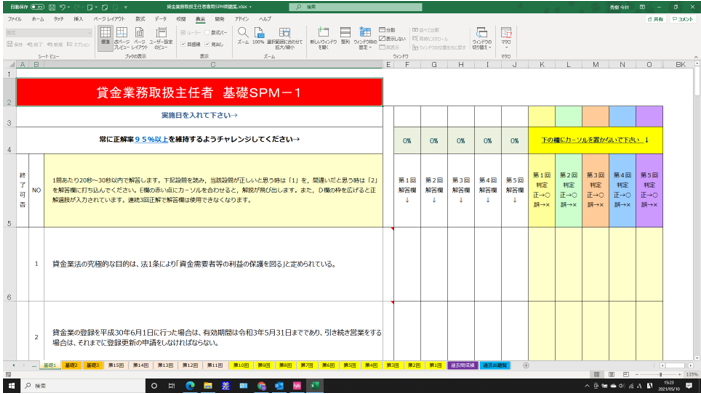Expand the Switch Windows dropdown
Screen dimensions: 701x394
[x=482, y=38]
